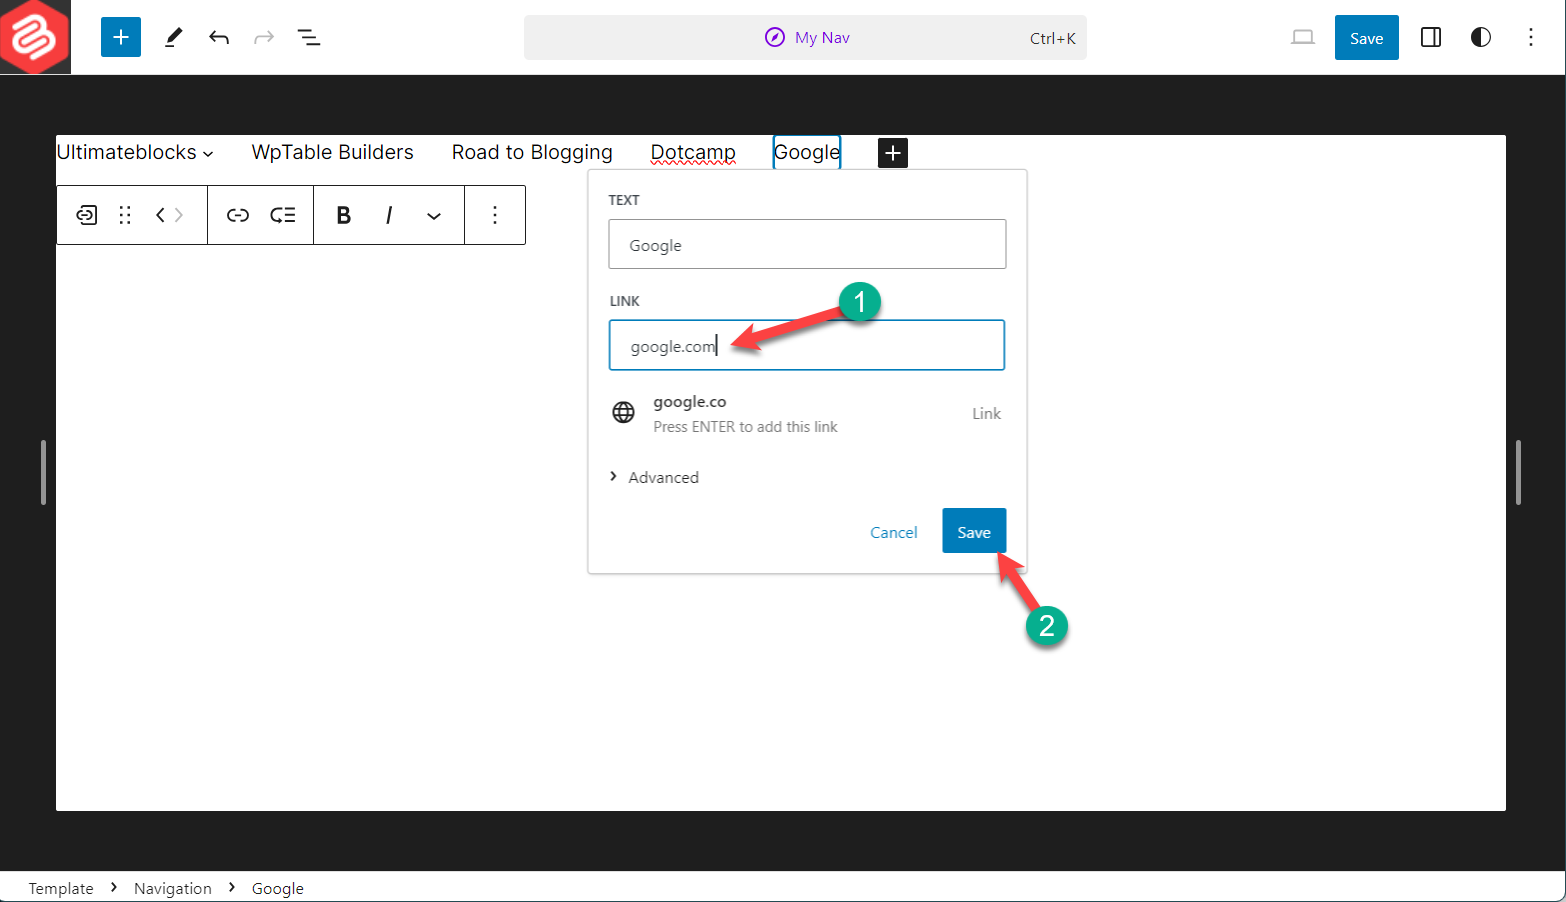Grab the left canvas resize handle

[x=43, y=472]
